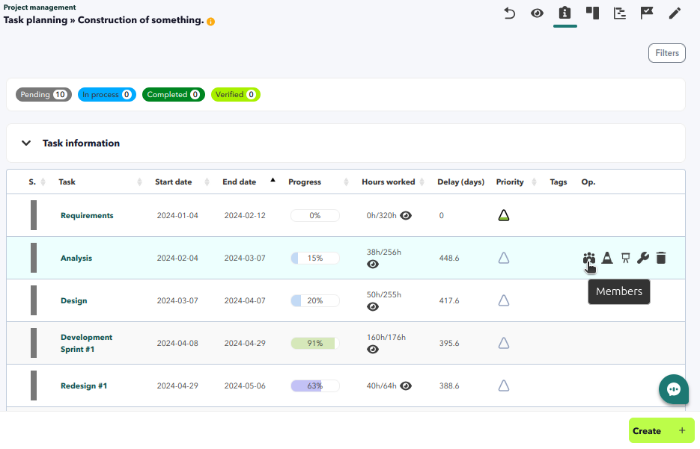View hours detail for Design eye icon
Viewport: 700px width, 449px height.
point(373,307)
